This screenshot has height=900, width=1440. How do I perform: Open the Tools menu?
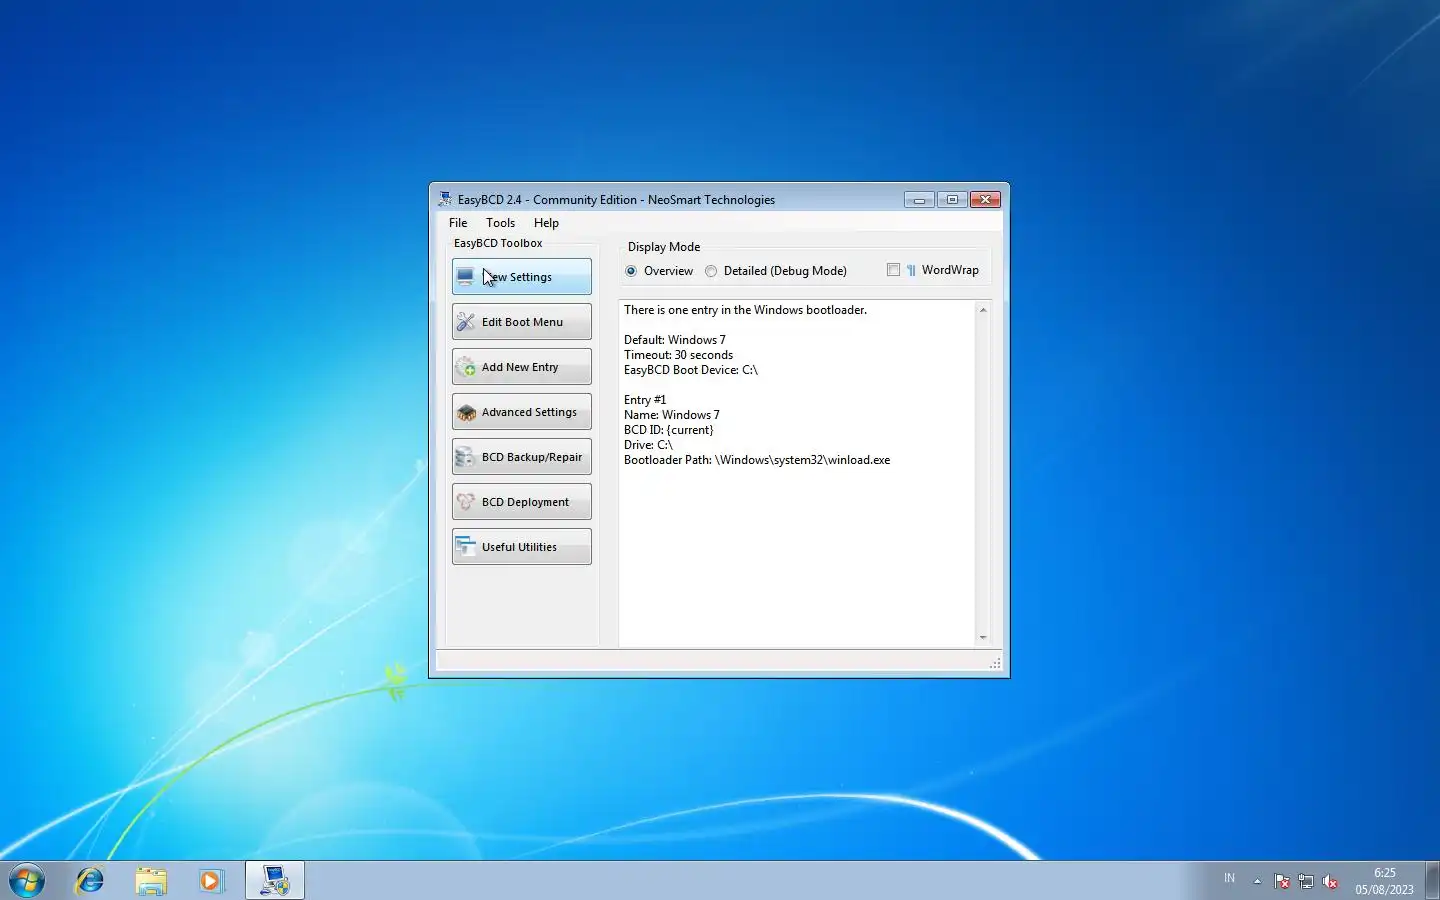[x=500, y=223]
